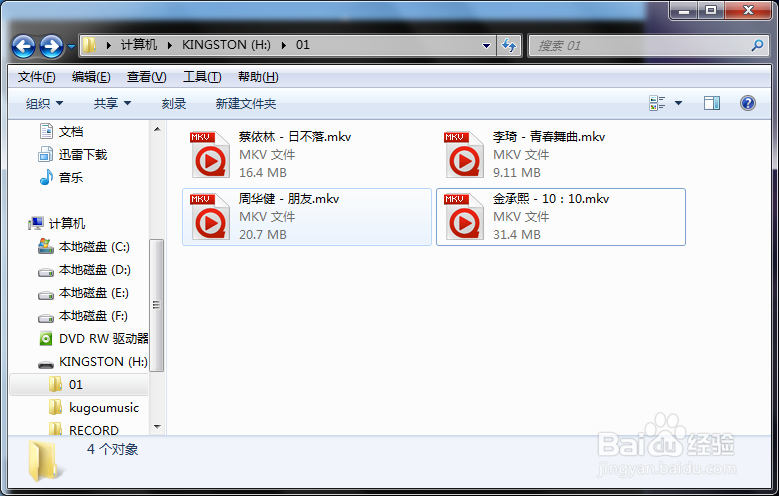Select 音乐 in the navigation pane
Screen dimensions: 779x496
[71, 177]
